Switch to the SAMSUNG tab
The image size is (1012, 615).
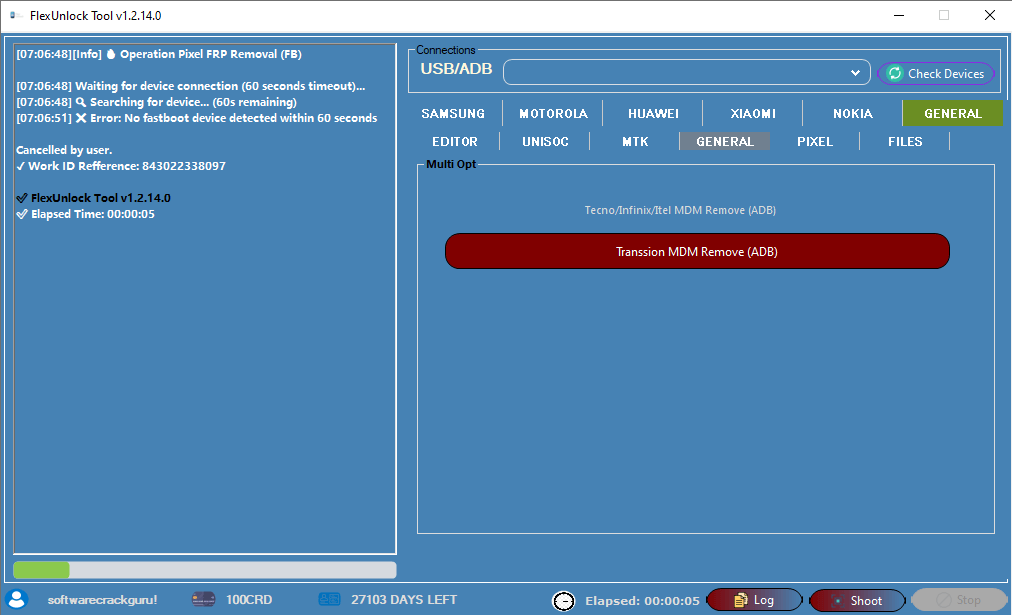(453, 113)
